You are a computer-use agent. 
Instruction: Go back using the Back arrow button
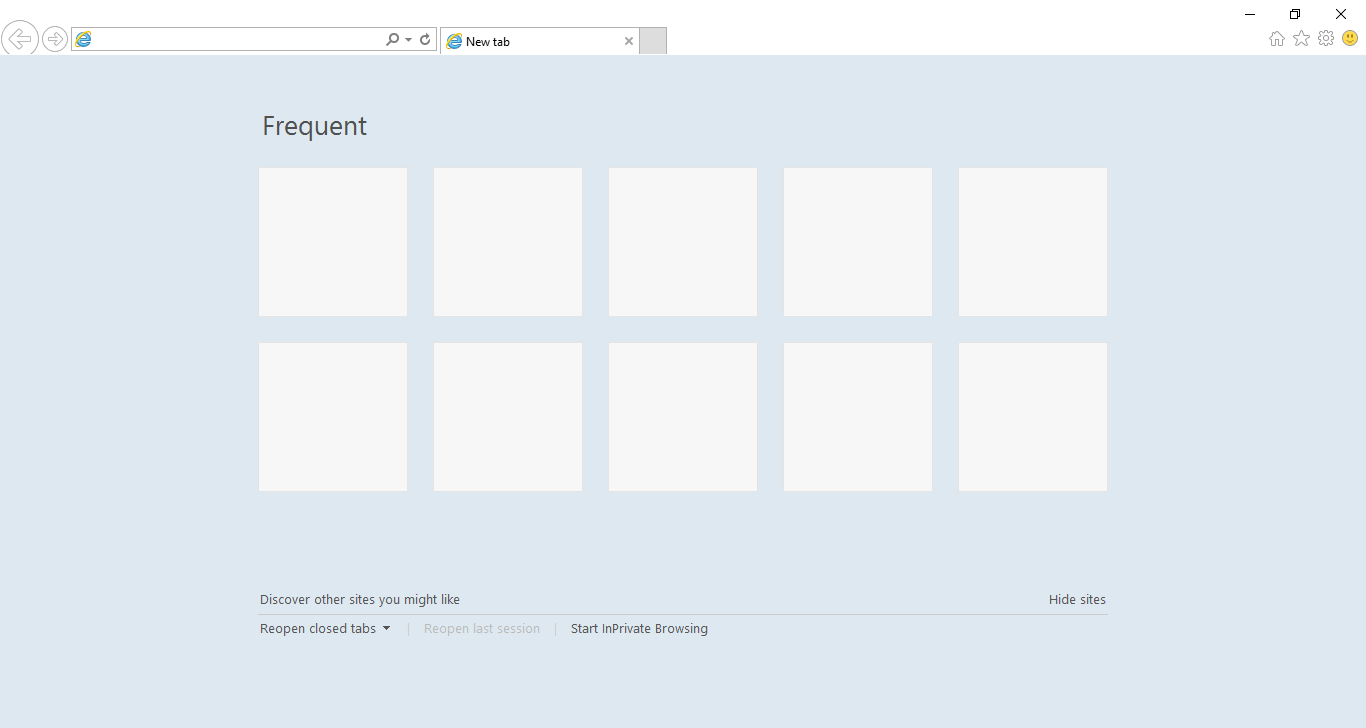tap(20, 39)
